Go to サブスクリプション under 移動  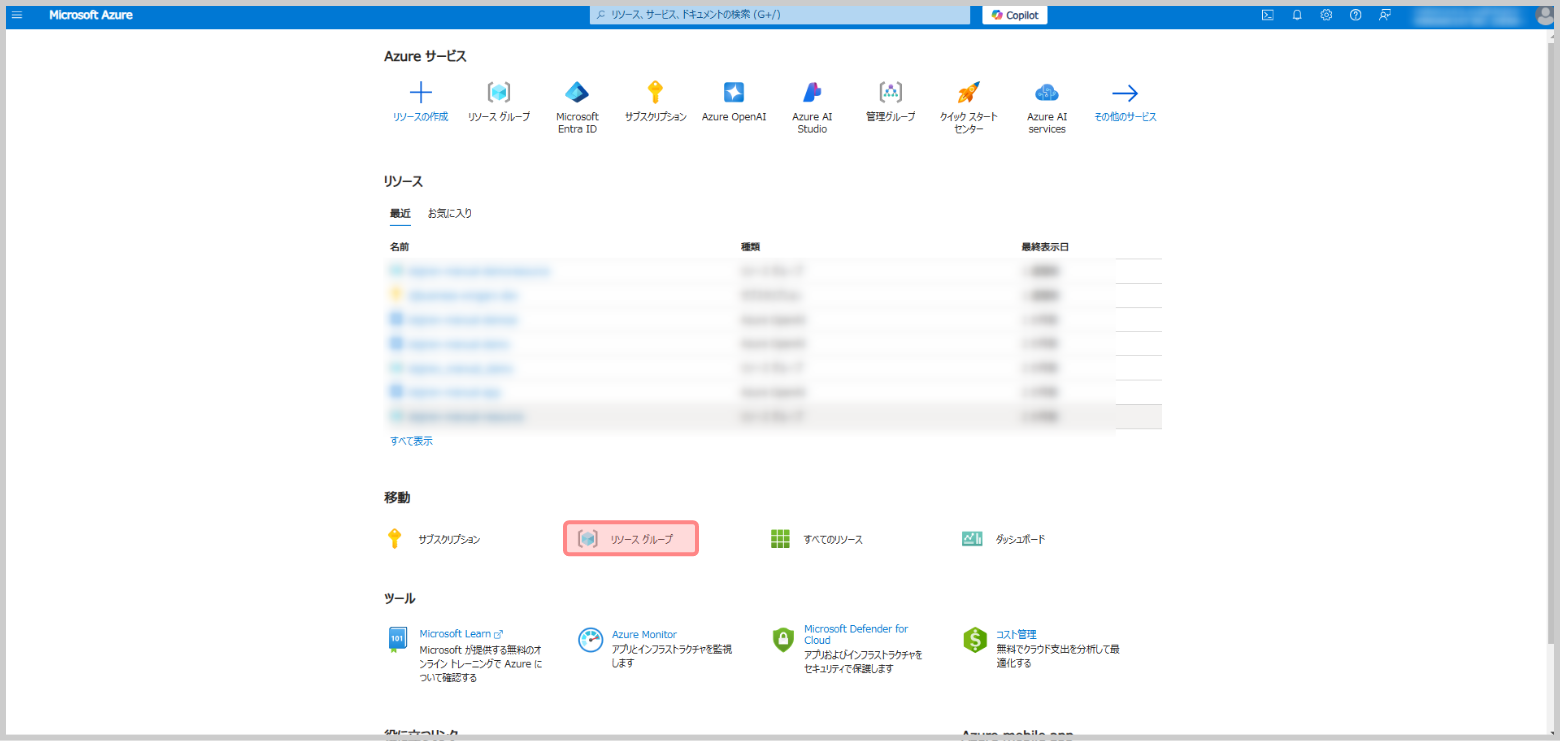point(449,539)
